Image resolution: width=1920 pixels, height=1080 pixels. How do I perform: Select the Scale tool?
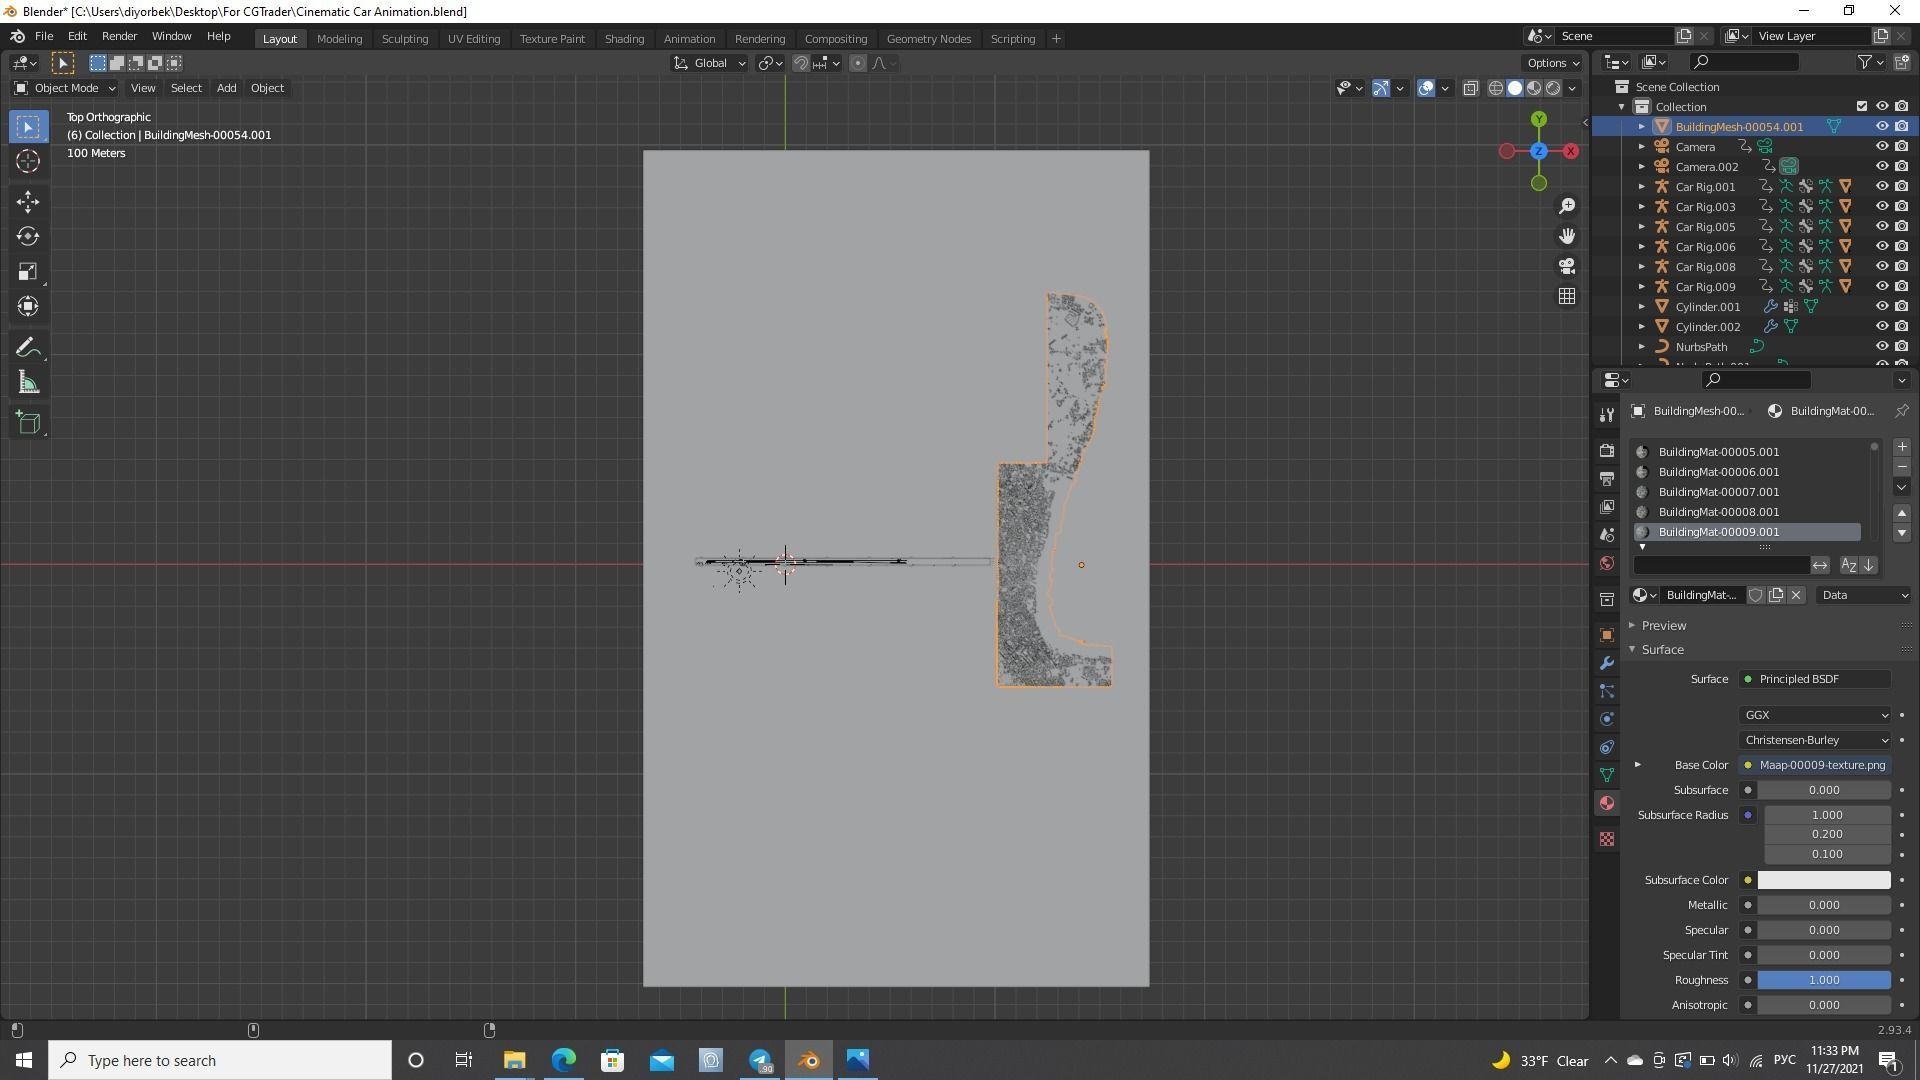tap(28, 272)
